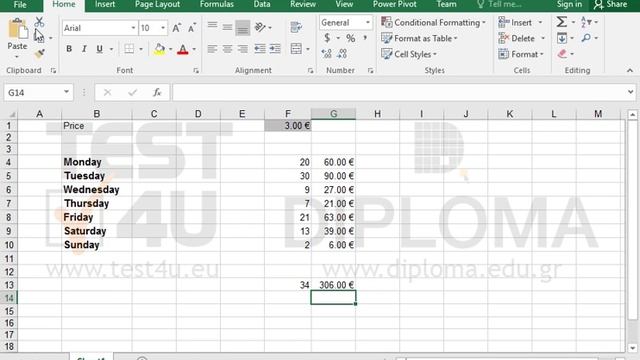Click the Cut scissors icon
Image resolution: width=640 pixels, height=360 pixels.
point(39,22)
